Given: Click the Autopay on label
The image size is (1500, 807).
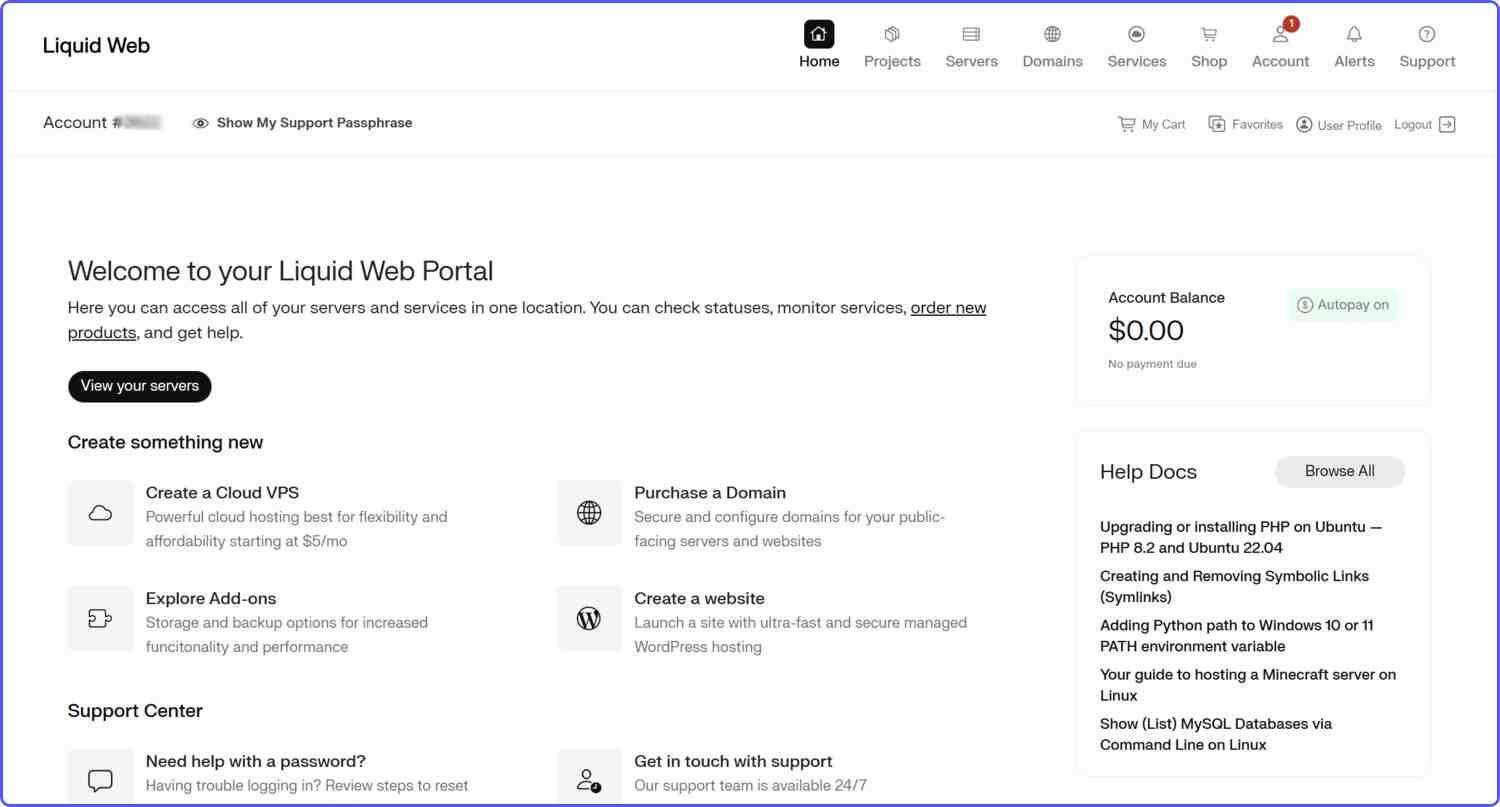Looking at the screenshot, I should click(1353, 305).
